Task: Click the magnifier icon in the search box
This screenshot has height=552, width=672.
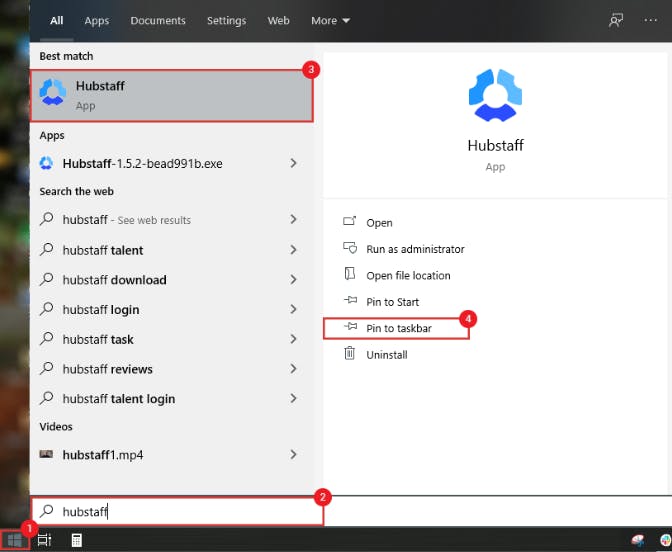Action: click(x=46, y=510)
